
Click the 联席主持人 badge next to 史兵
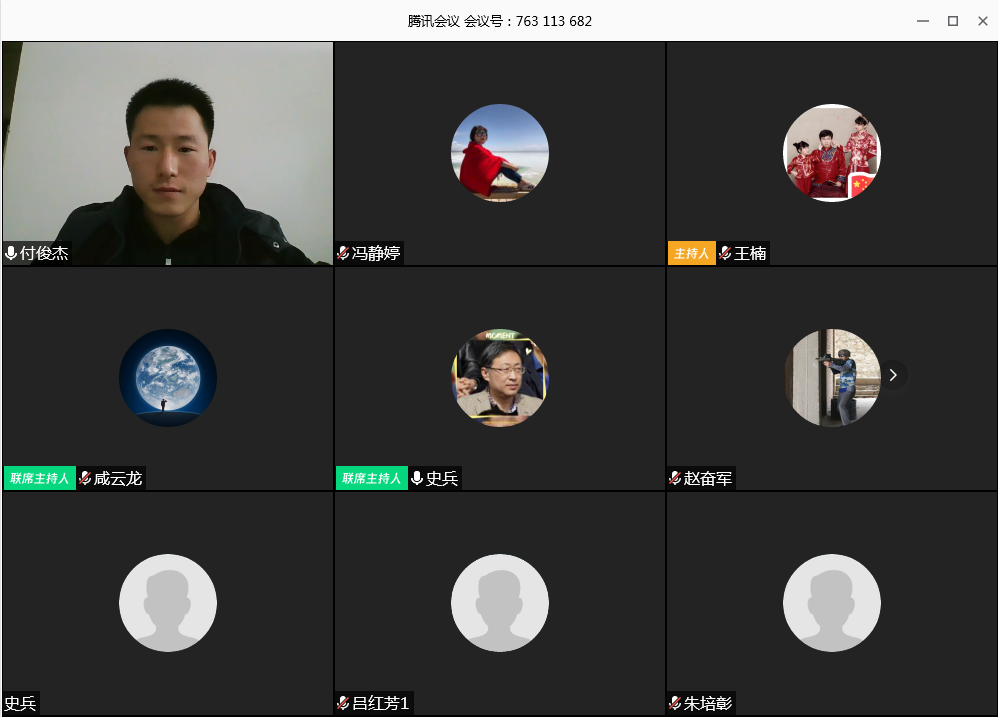(371, 479)
